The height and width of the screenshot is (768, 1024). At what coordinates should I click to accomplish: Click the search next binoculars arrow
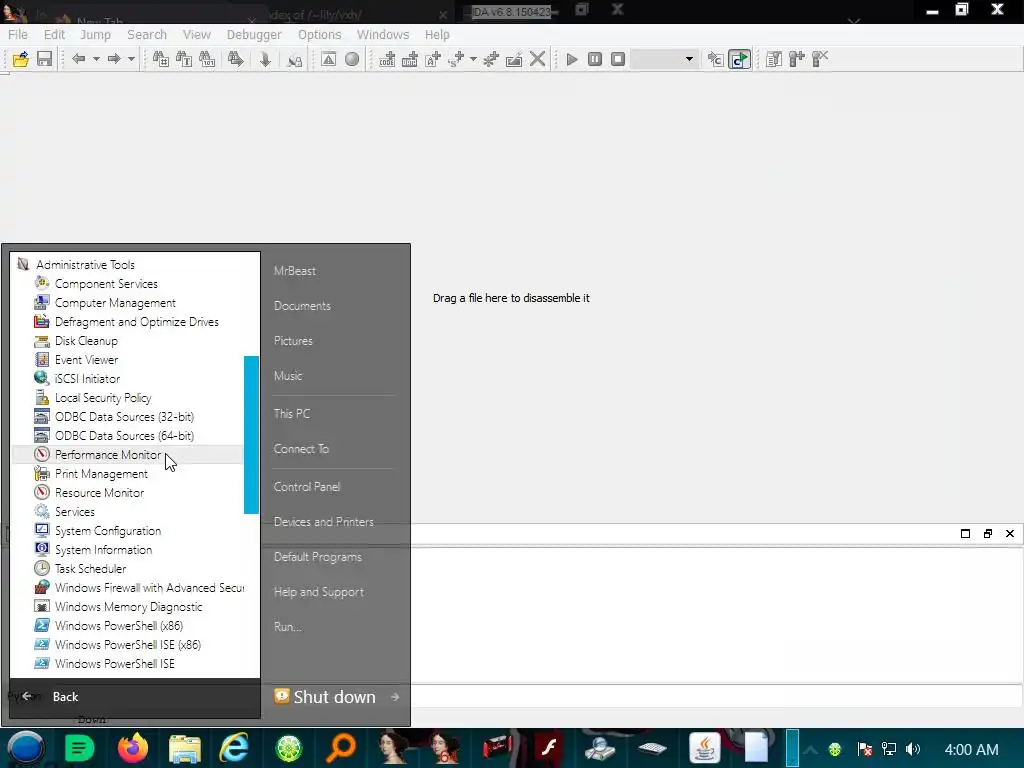coord(235,59)
